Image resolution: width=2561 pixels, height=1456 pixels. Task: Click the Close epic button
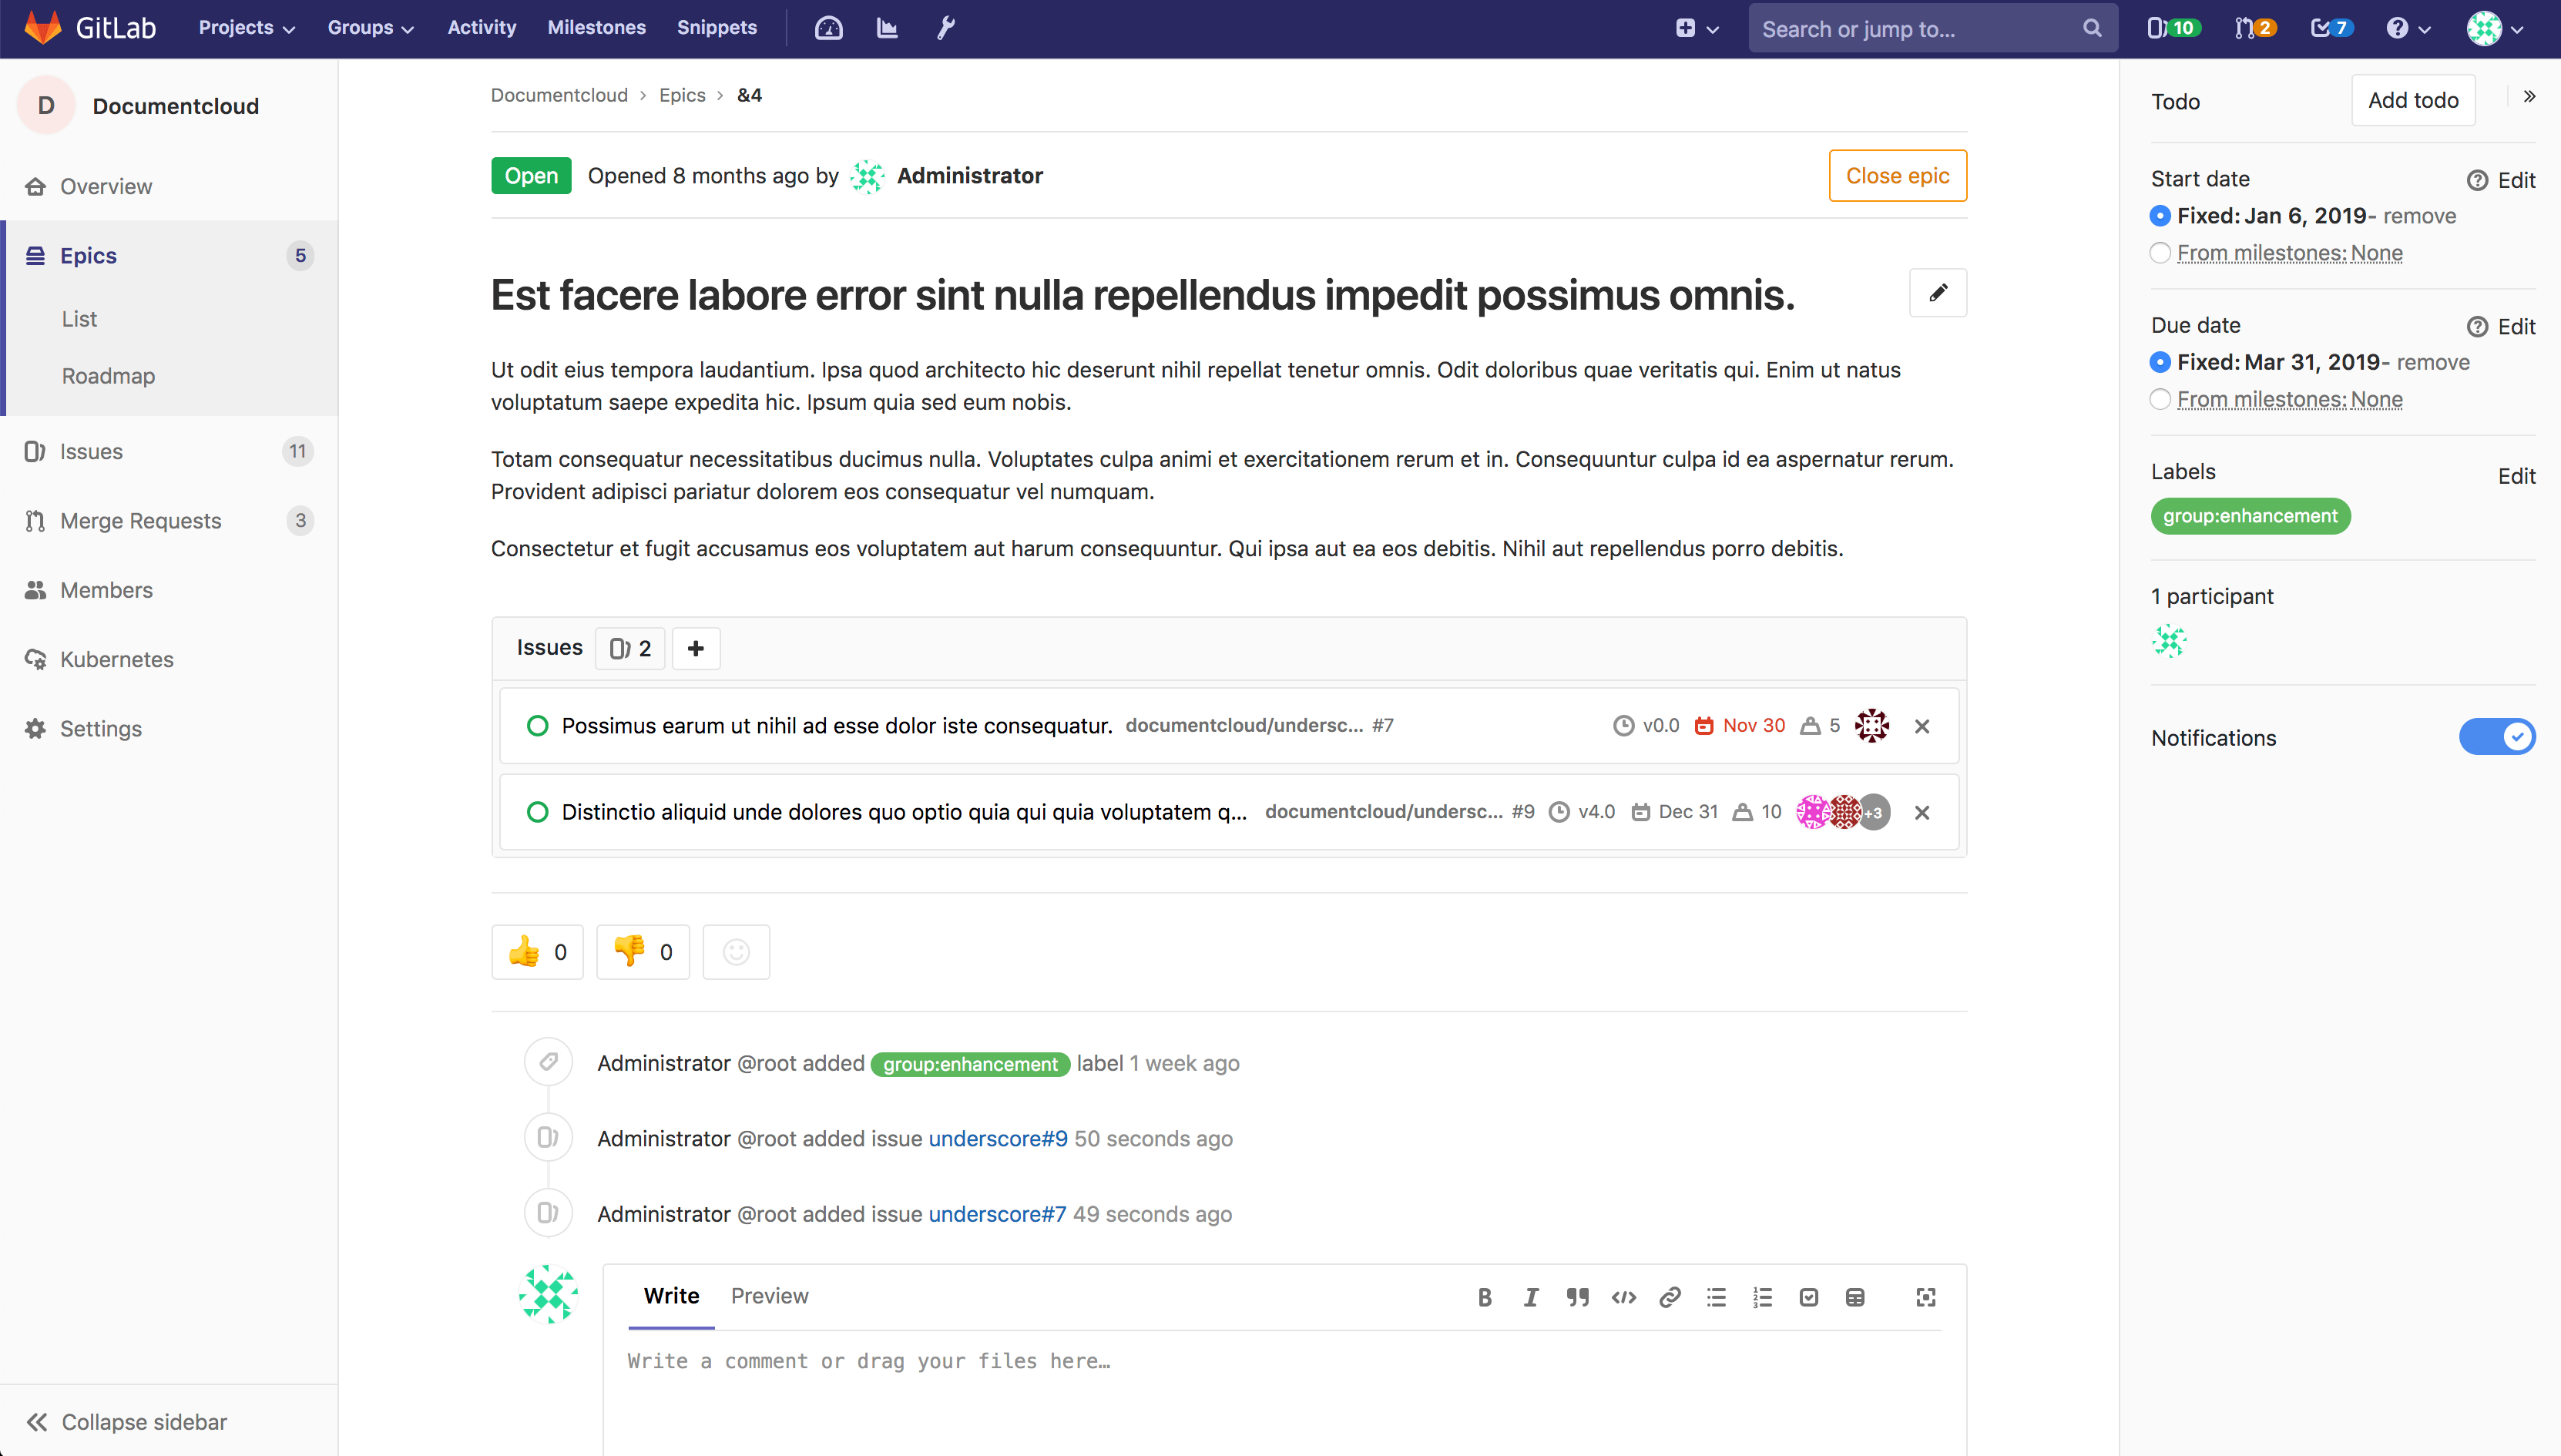point(1897,176)
